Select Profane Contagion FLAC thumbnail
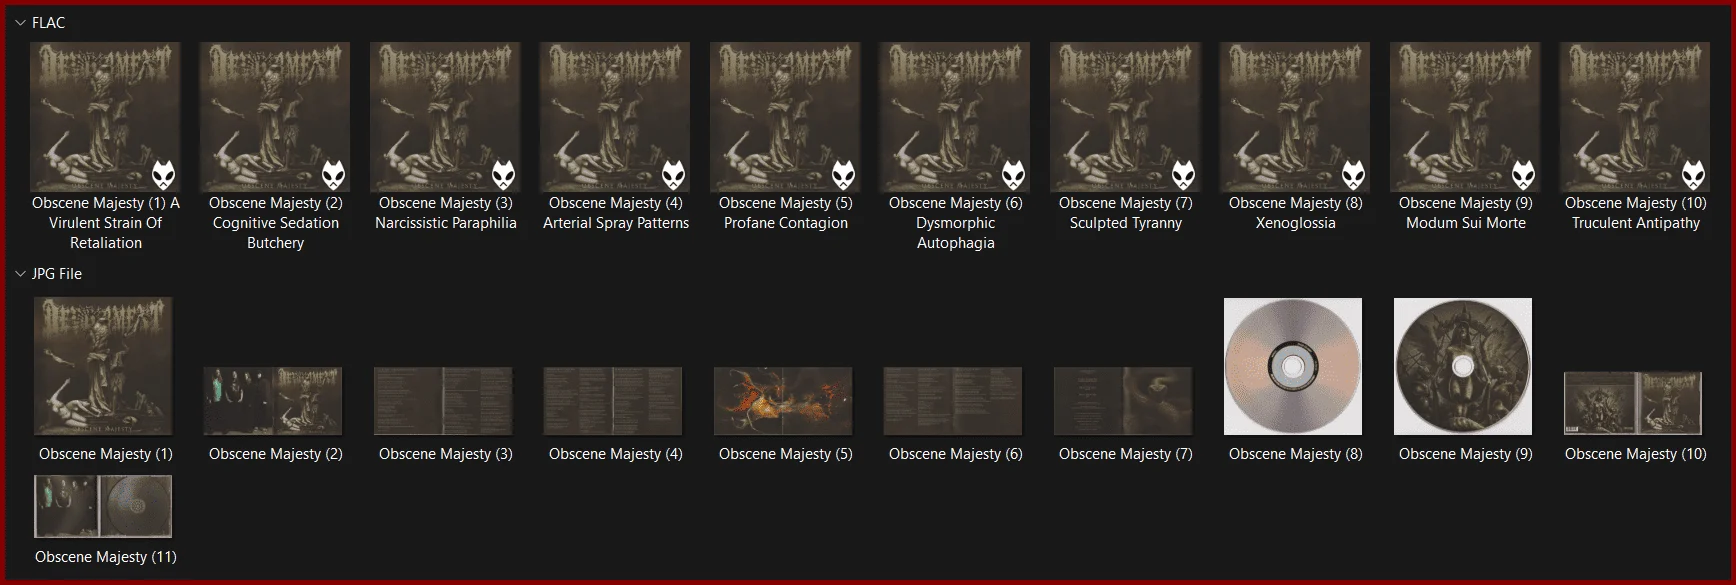This screenshot has height=585, width=1736. [x=785, y=117]
